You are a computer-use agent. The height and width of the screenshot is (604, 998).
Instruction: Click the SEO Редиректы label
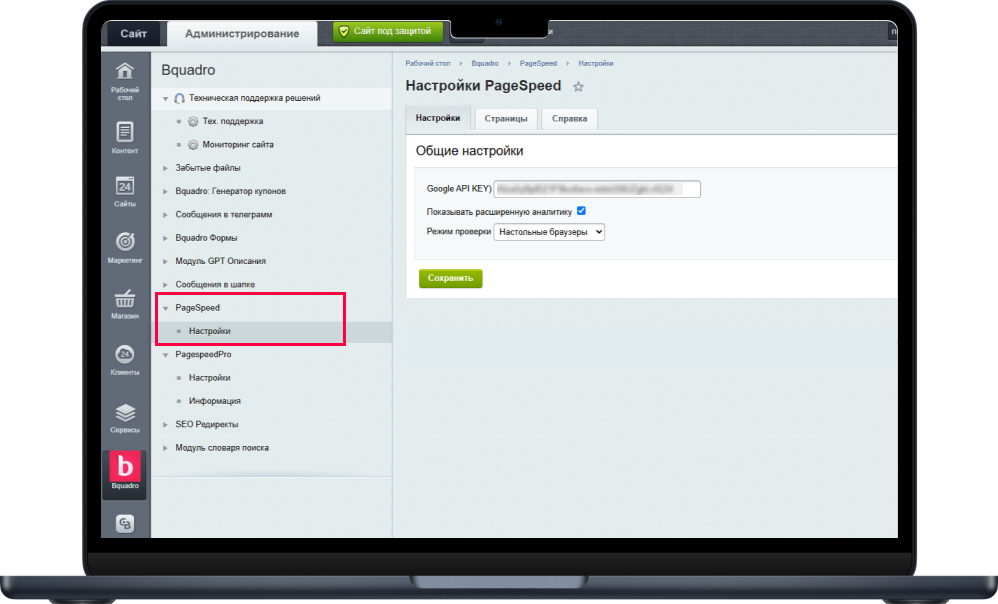coord(207,425)
